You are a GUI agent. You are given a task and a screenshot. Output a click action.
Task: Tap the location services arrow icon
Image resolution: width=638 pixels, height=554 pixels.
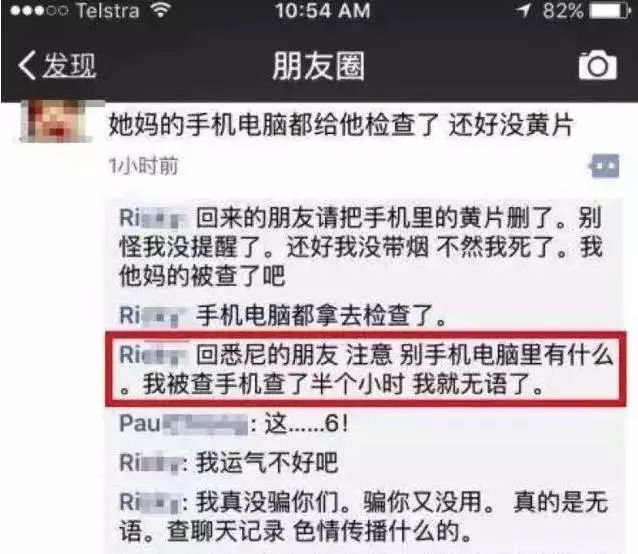523,10
